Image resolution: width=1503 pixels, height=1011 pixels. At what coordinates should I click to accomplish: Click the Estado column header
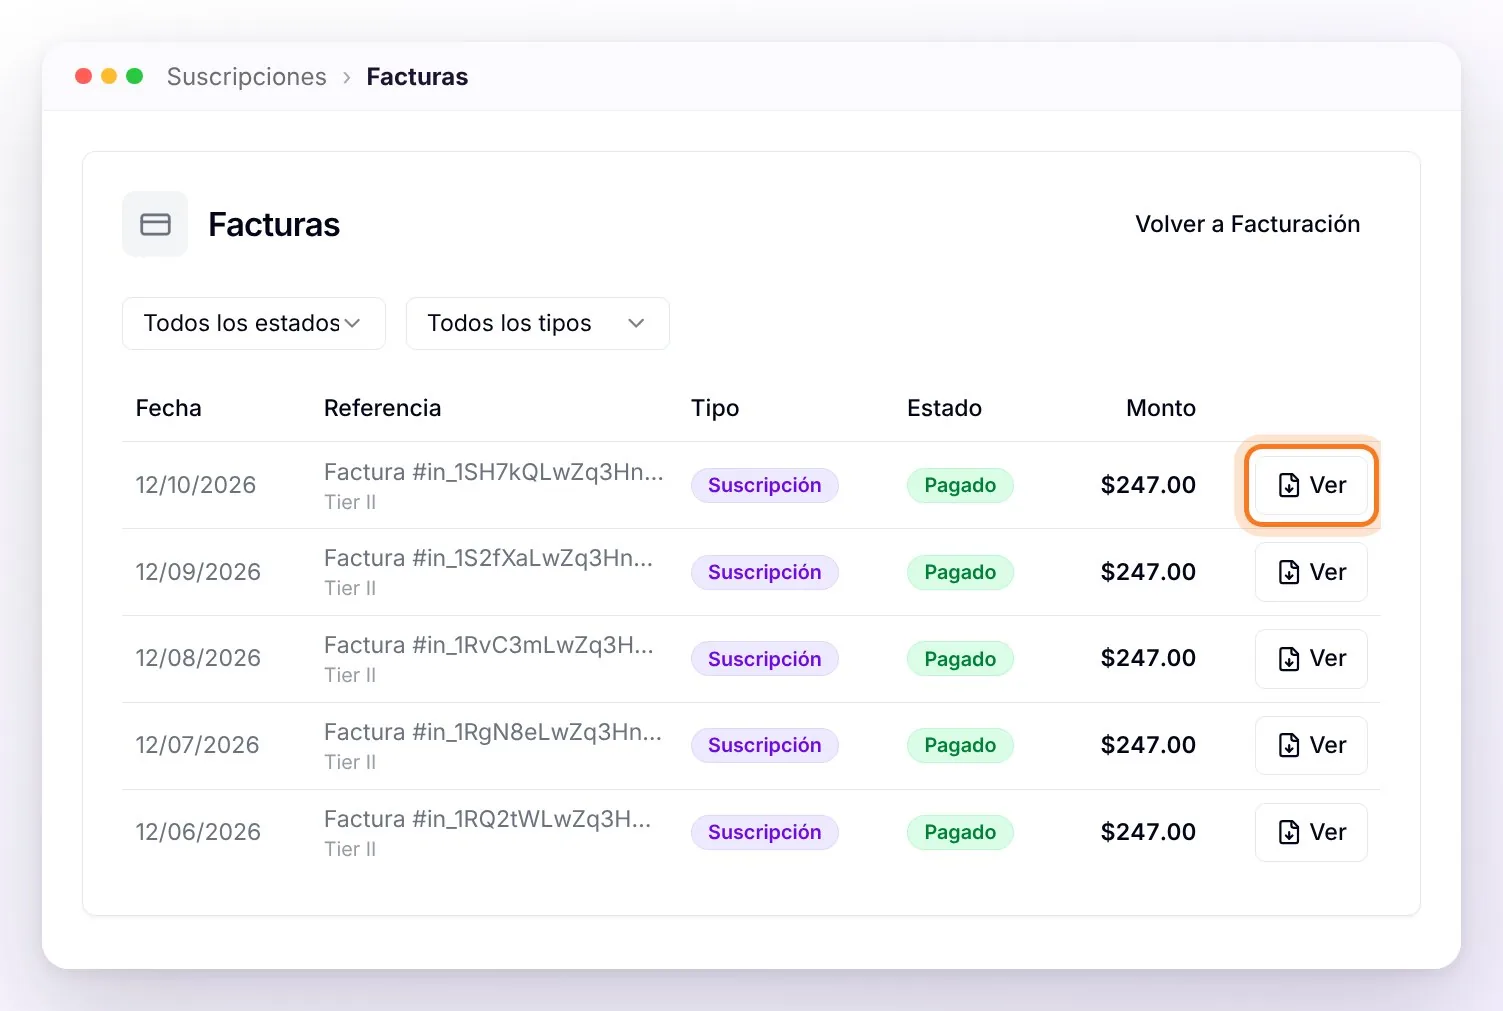tap(944, 408)
